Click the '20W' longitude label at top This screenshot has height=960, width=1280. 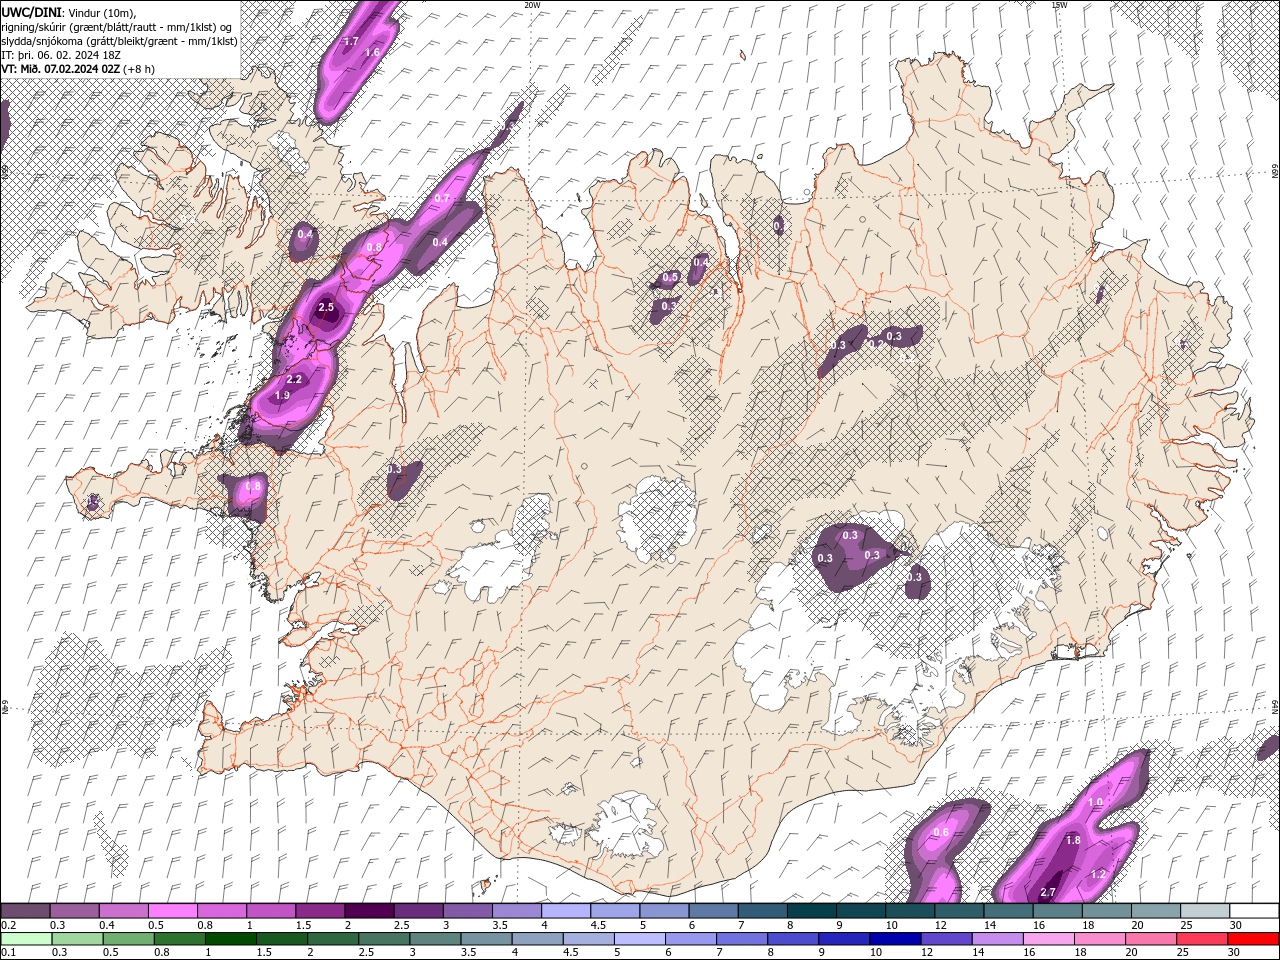[x=533, y=5]
